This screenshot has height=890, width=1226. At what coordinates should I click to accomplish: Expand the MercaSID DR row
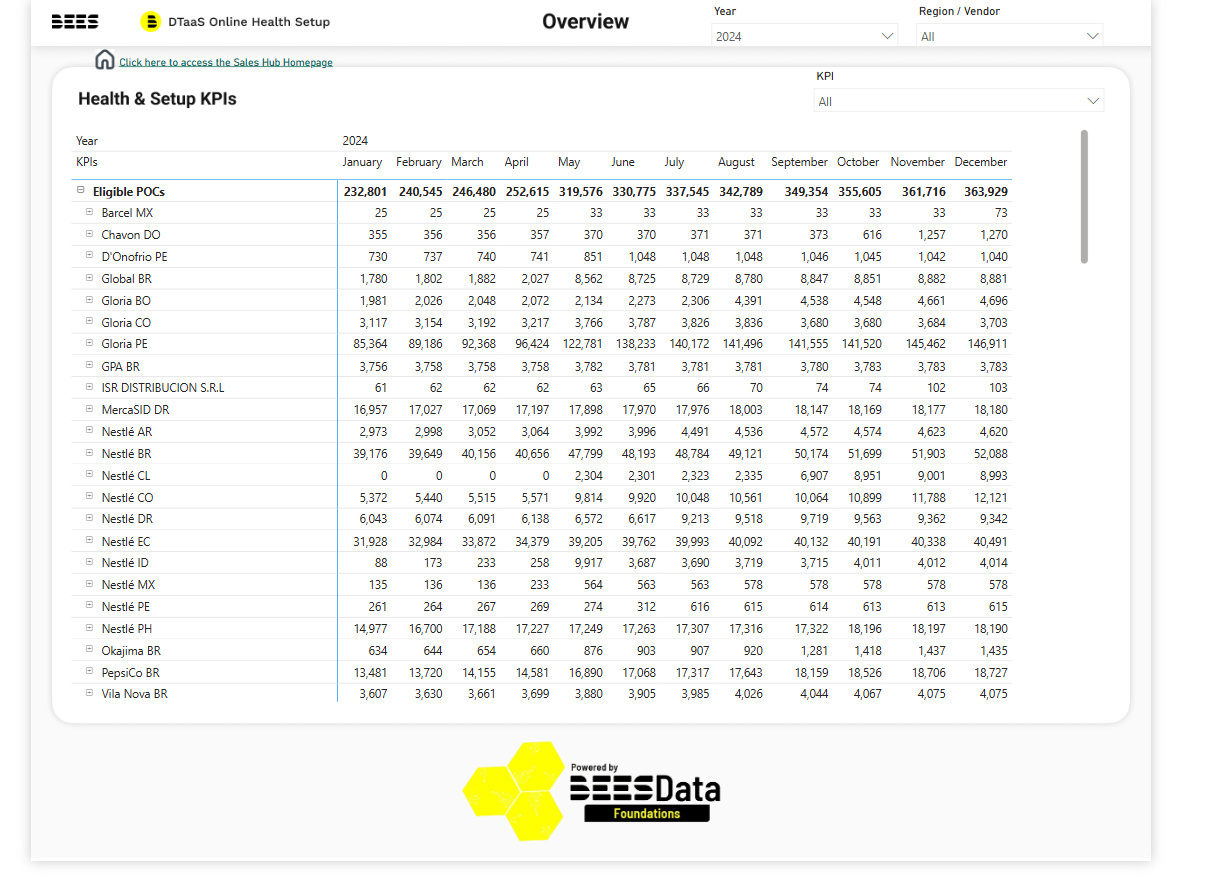pos(89,409)
